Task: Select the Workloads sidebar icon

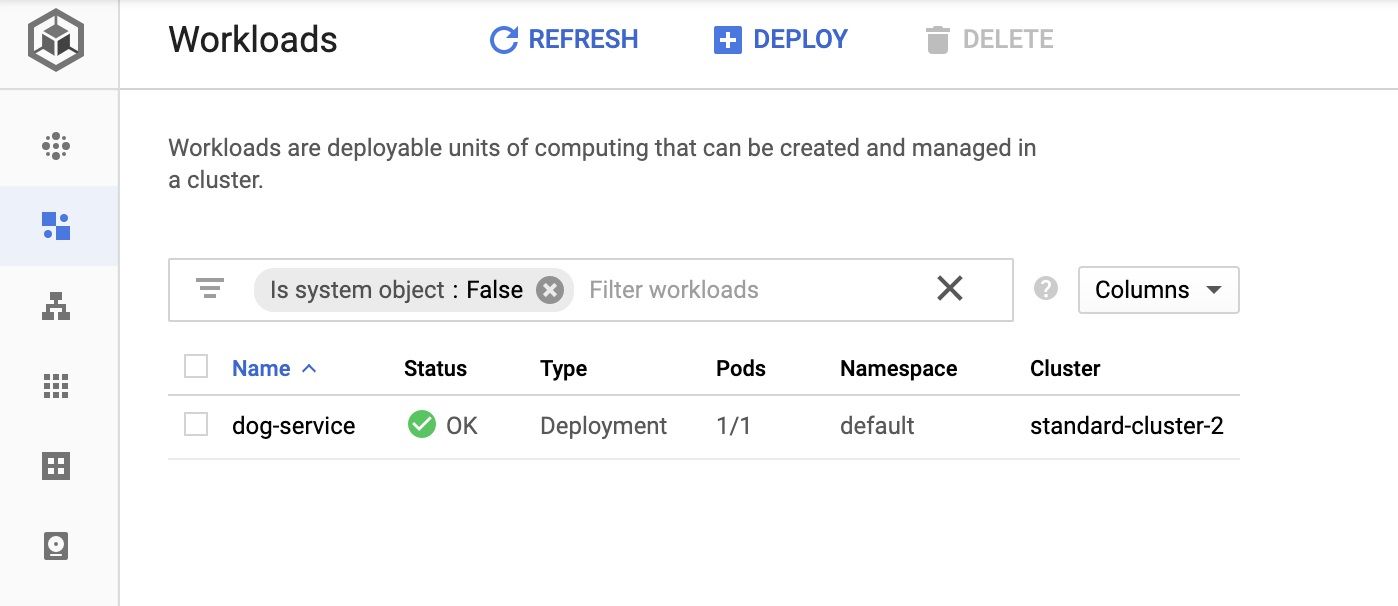Action: [x=57, y=227]
